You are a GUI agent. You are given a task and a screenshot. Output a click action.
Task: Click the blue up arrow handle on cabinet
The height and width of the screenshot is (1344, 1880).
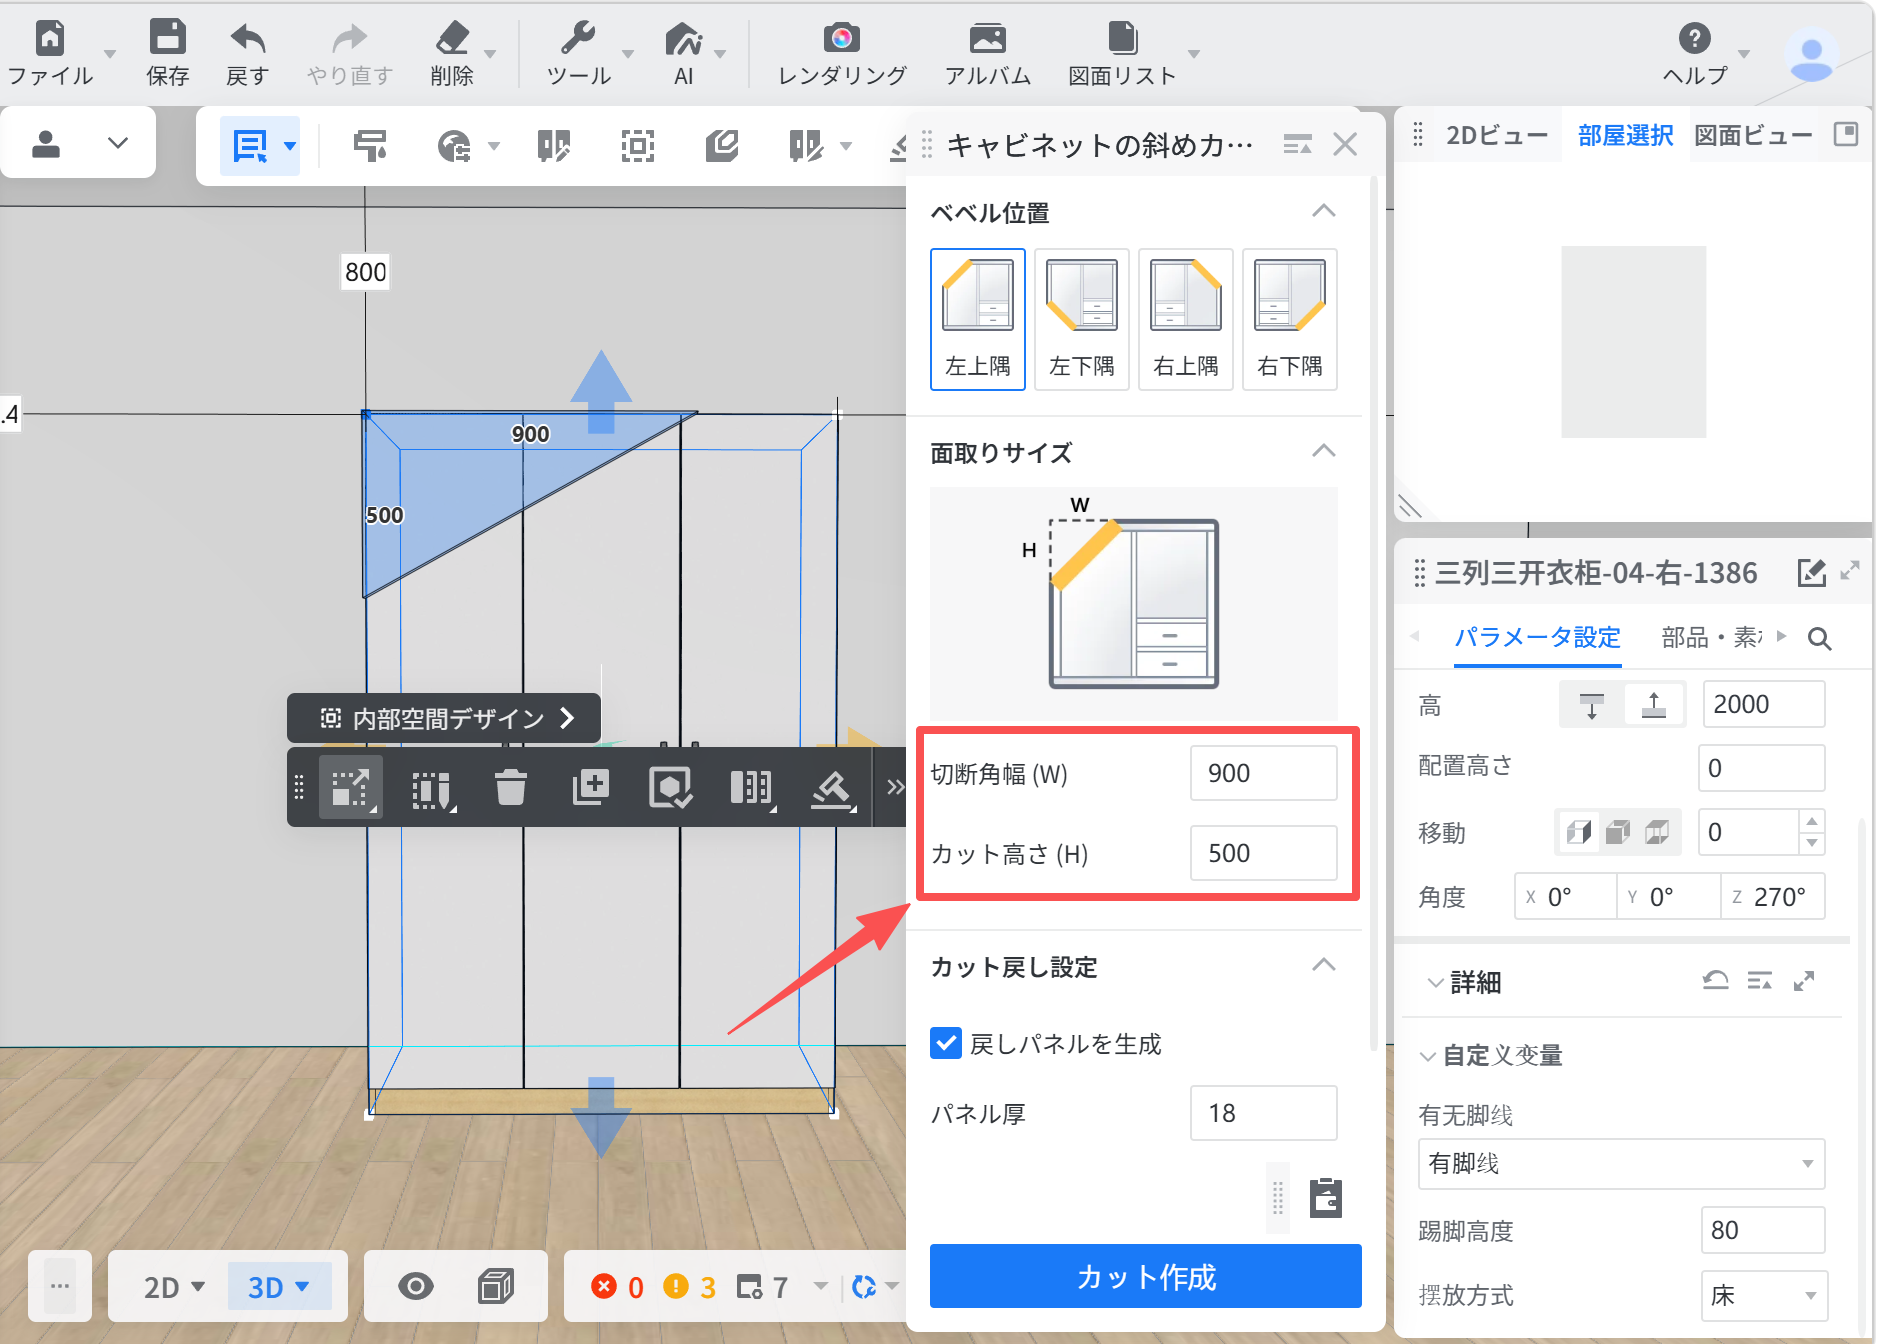pyautogui.click(x=601, y=391)
